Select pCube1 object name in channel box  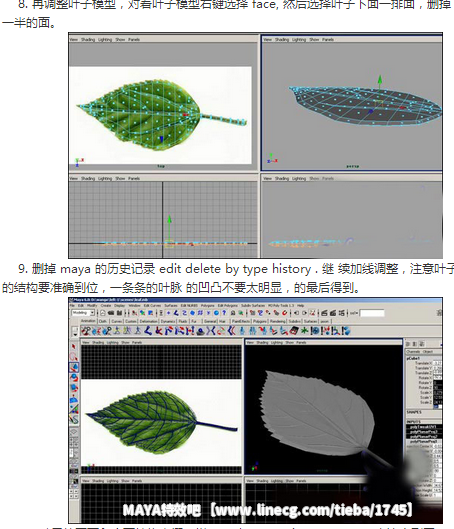(x=413, y=358)
